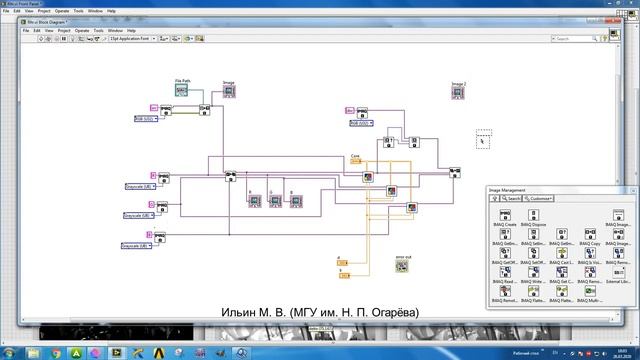Image resolution: width=640 pixels, height=360 pixels.
Task: Open Chrome from the taskbar
Action: pos(55,353)
